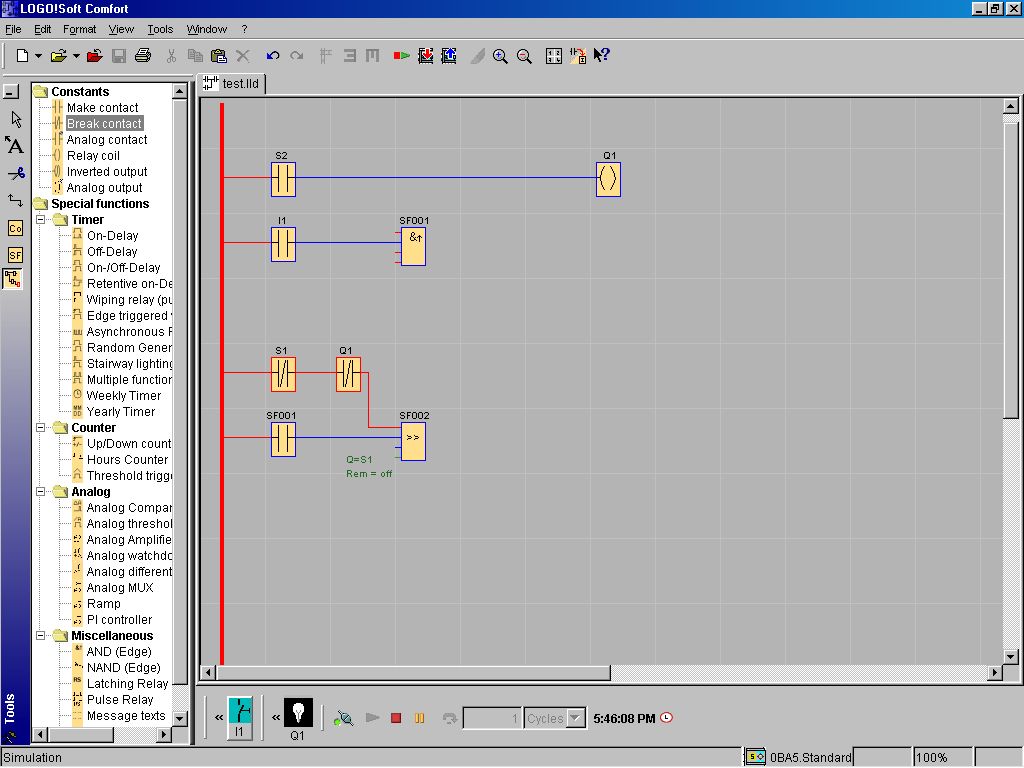Collapse the outputs simulation bar chevron
The height and width of the screenshot is (768, 1024).
coord(276,718)
